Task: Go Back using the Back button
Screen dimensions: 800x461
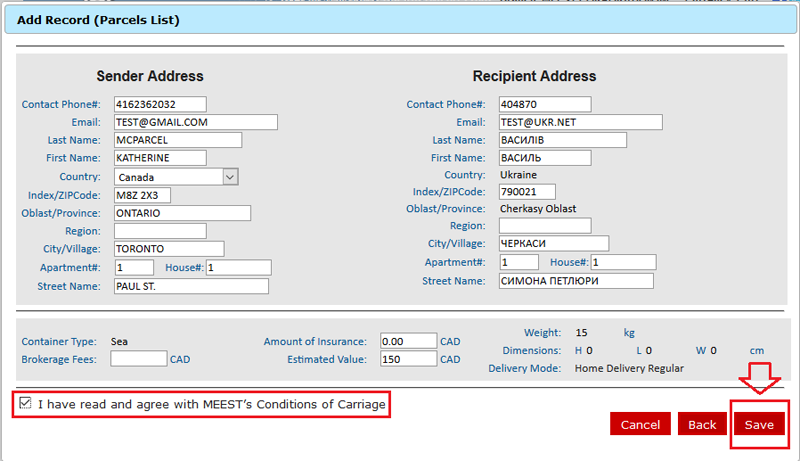Action: click(702, 424)
